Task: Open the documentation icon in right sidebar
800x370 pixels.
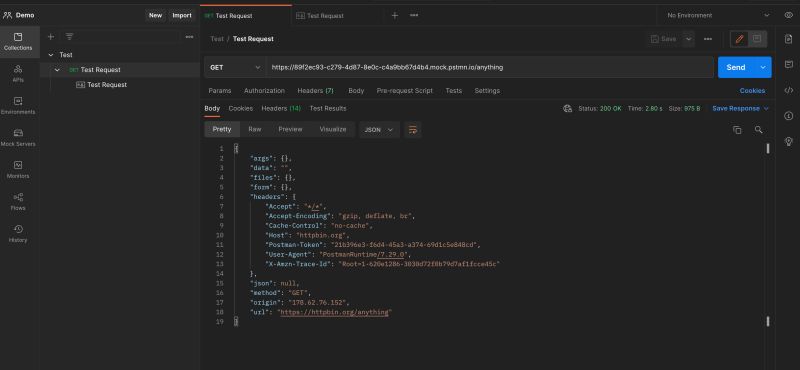Action: coord(788,39)
